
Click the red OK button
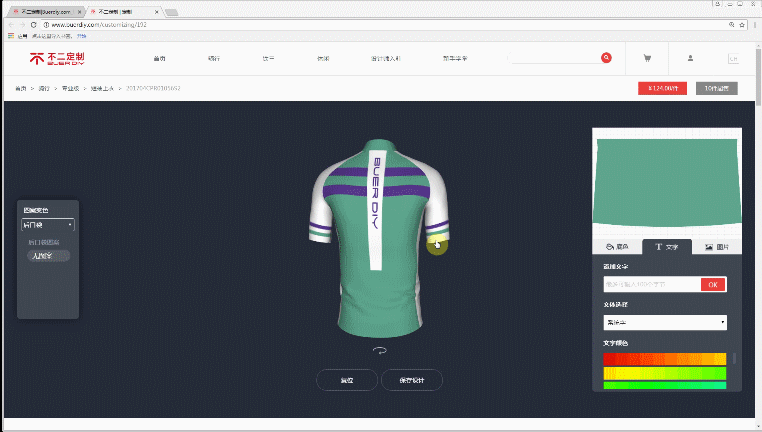click(x=713, y=285)
